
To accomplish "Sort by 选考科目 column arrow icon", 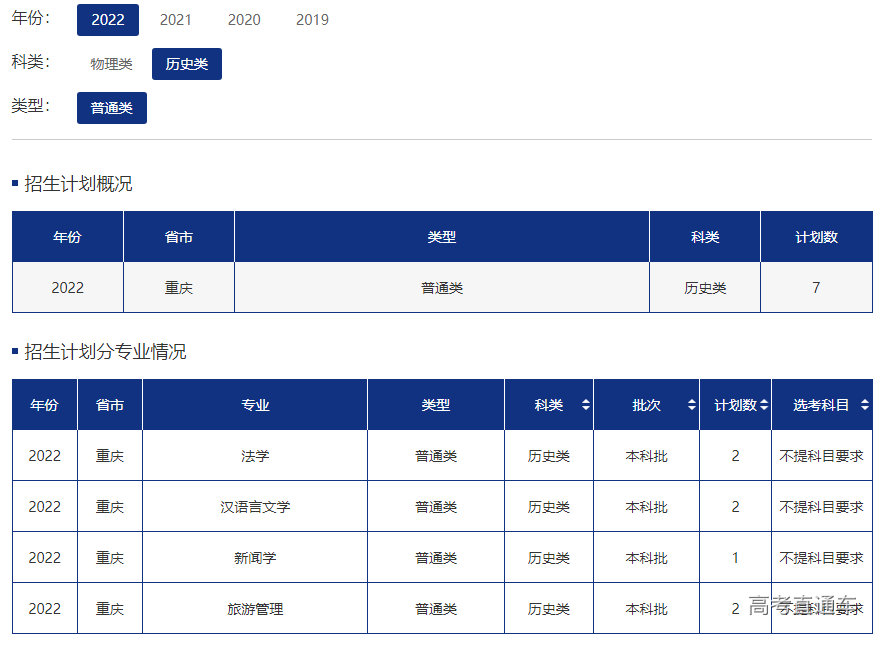I will [864, 405].
